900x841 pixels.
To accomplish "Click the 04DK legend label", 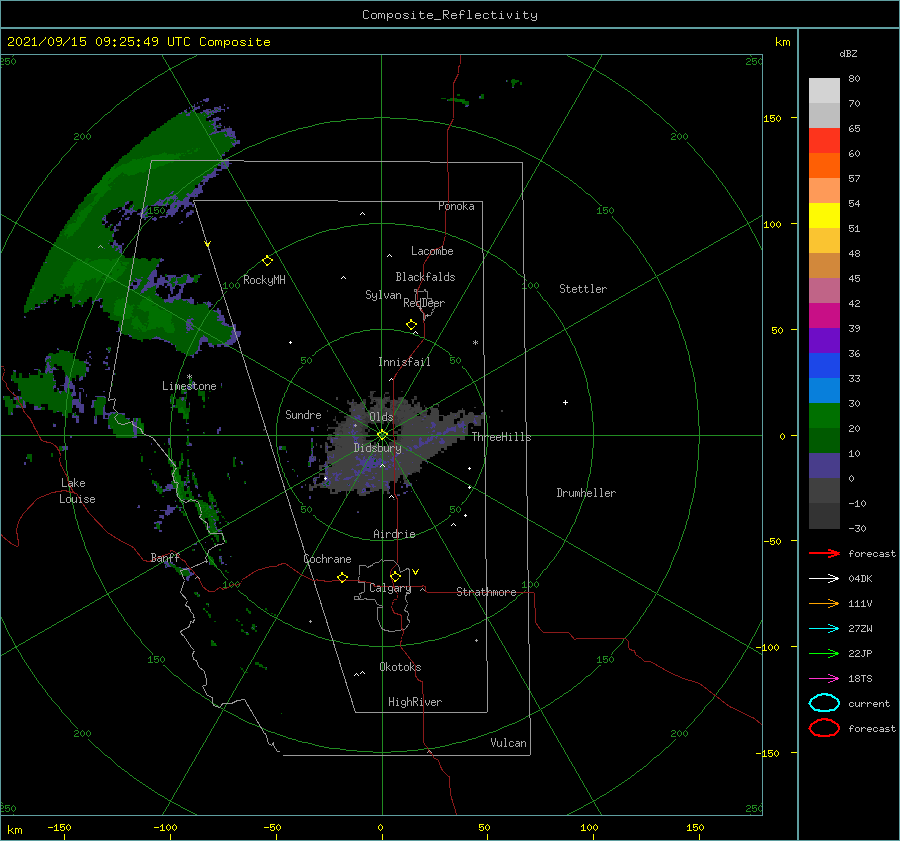I will [860, 579].
